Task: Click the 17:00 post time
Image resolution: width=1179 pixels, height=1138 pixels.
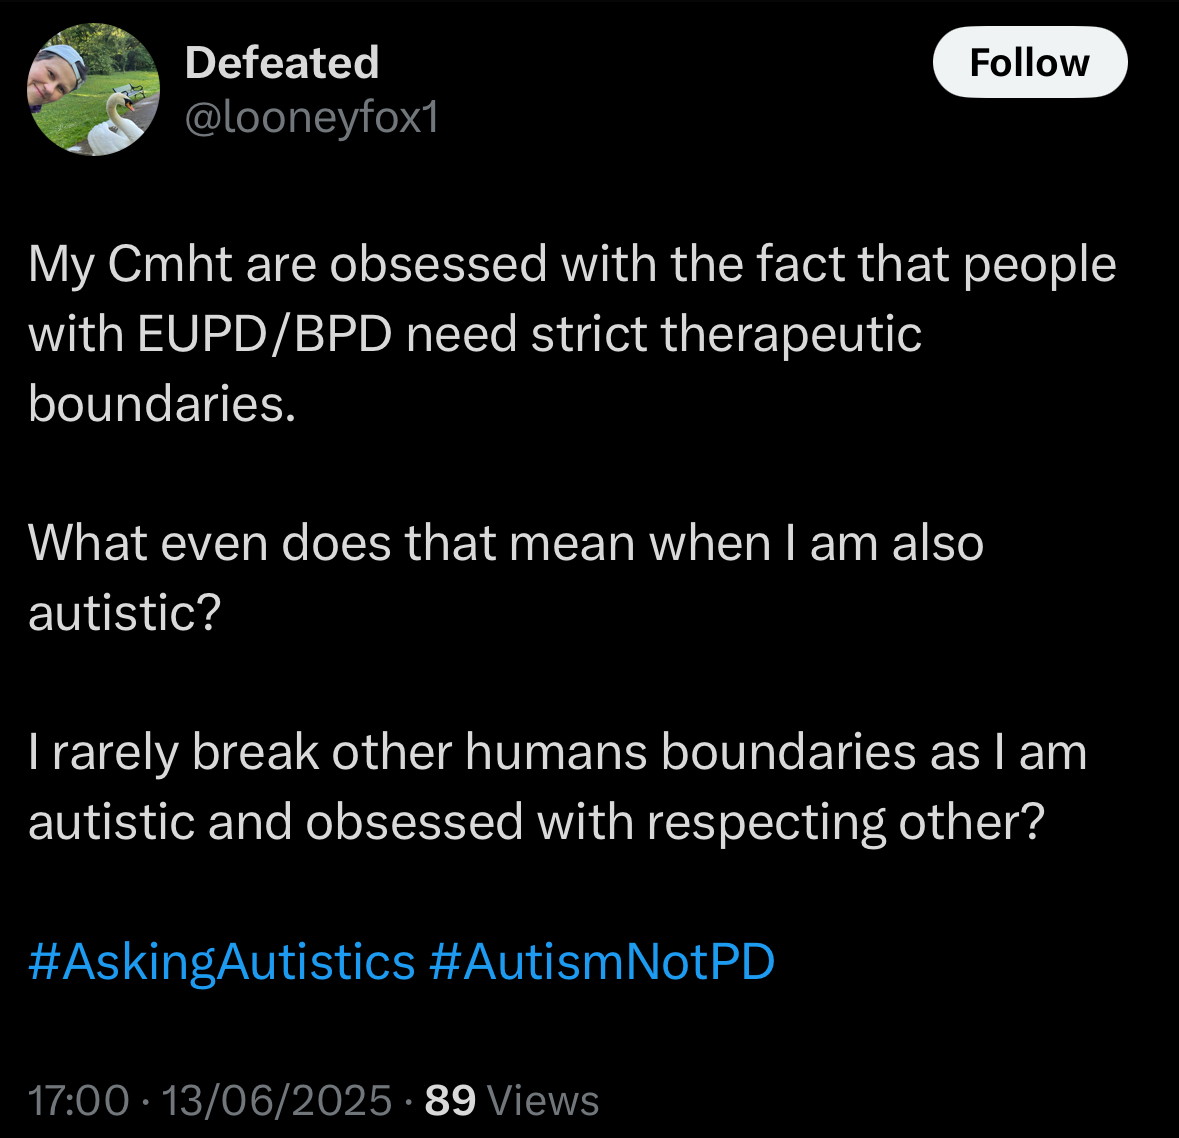Action: (x=79, y=1100)
